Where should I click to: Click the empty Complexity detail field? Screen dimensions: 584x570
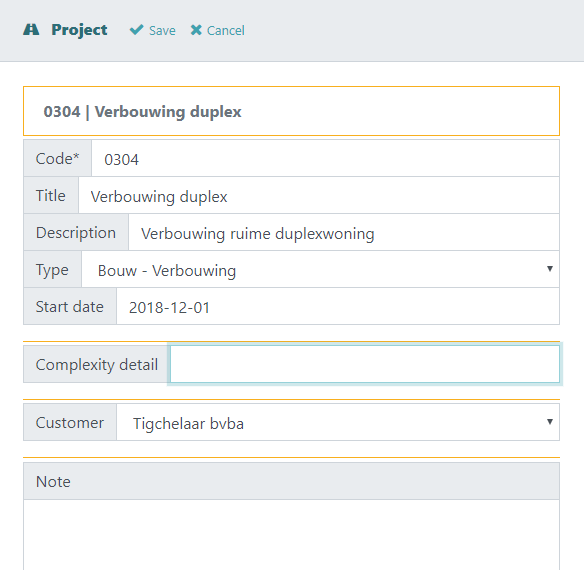coord(365,364)
